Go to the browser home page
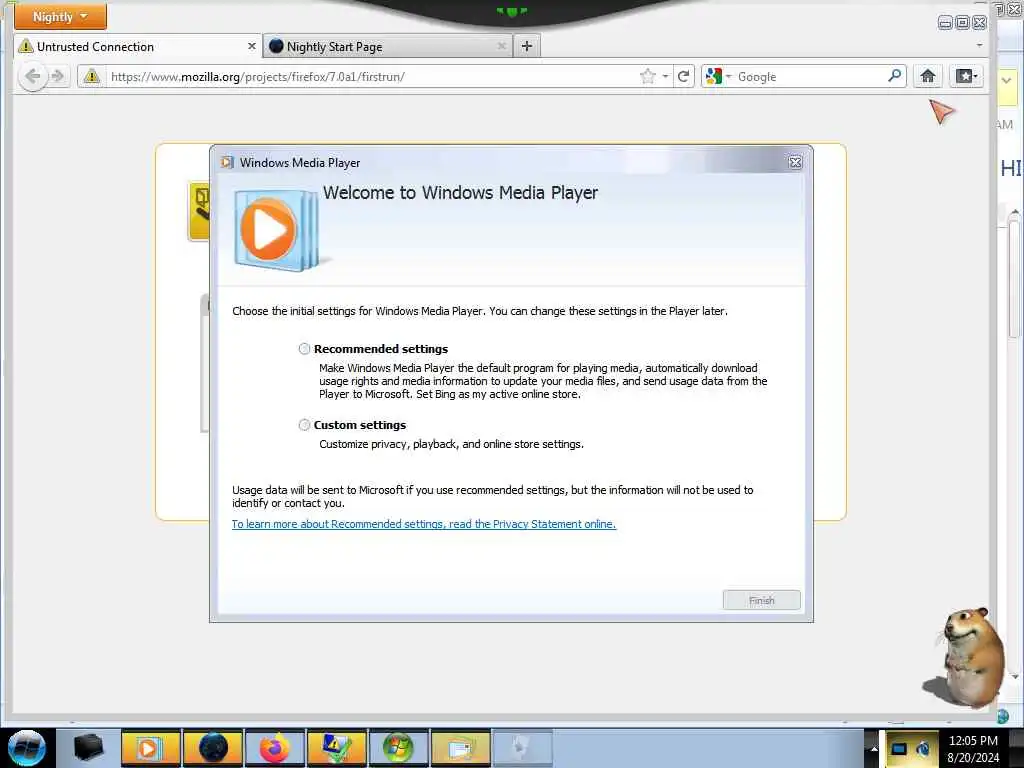Image resolution: width=1024 pixels, height=768 pixels. click(927, 76)
